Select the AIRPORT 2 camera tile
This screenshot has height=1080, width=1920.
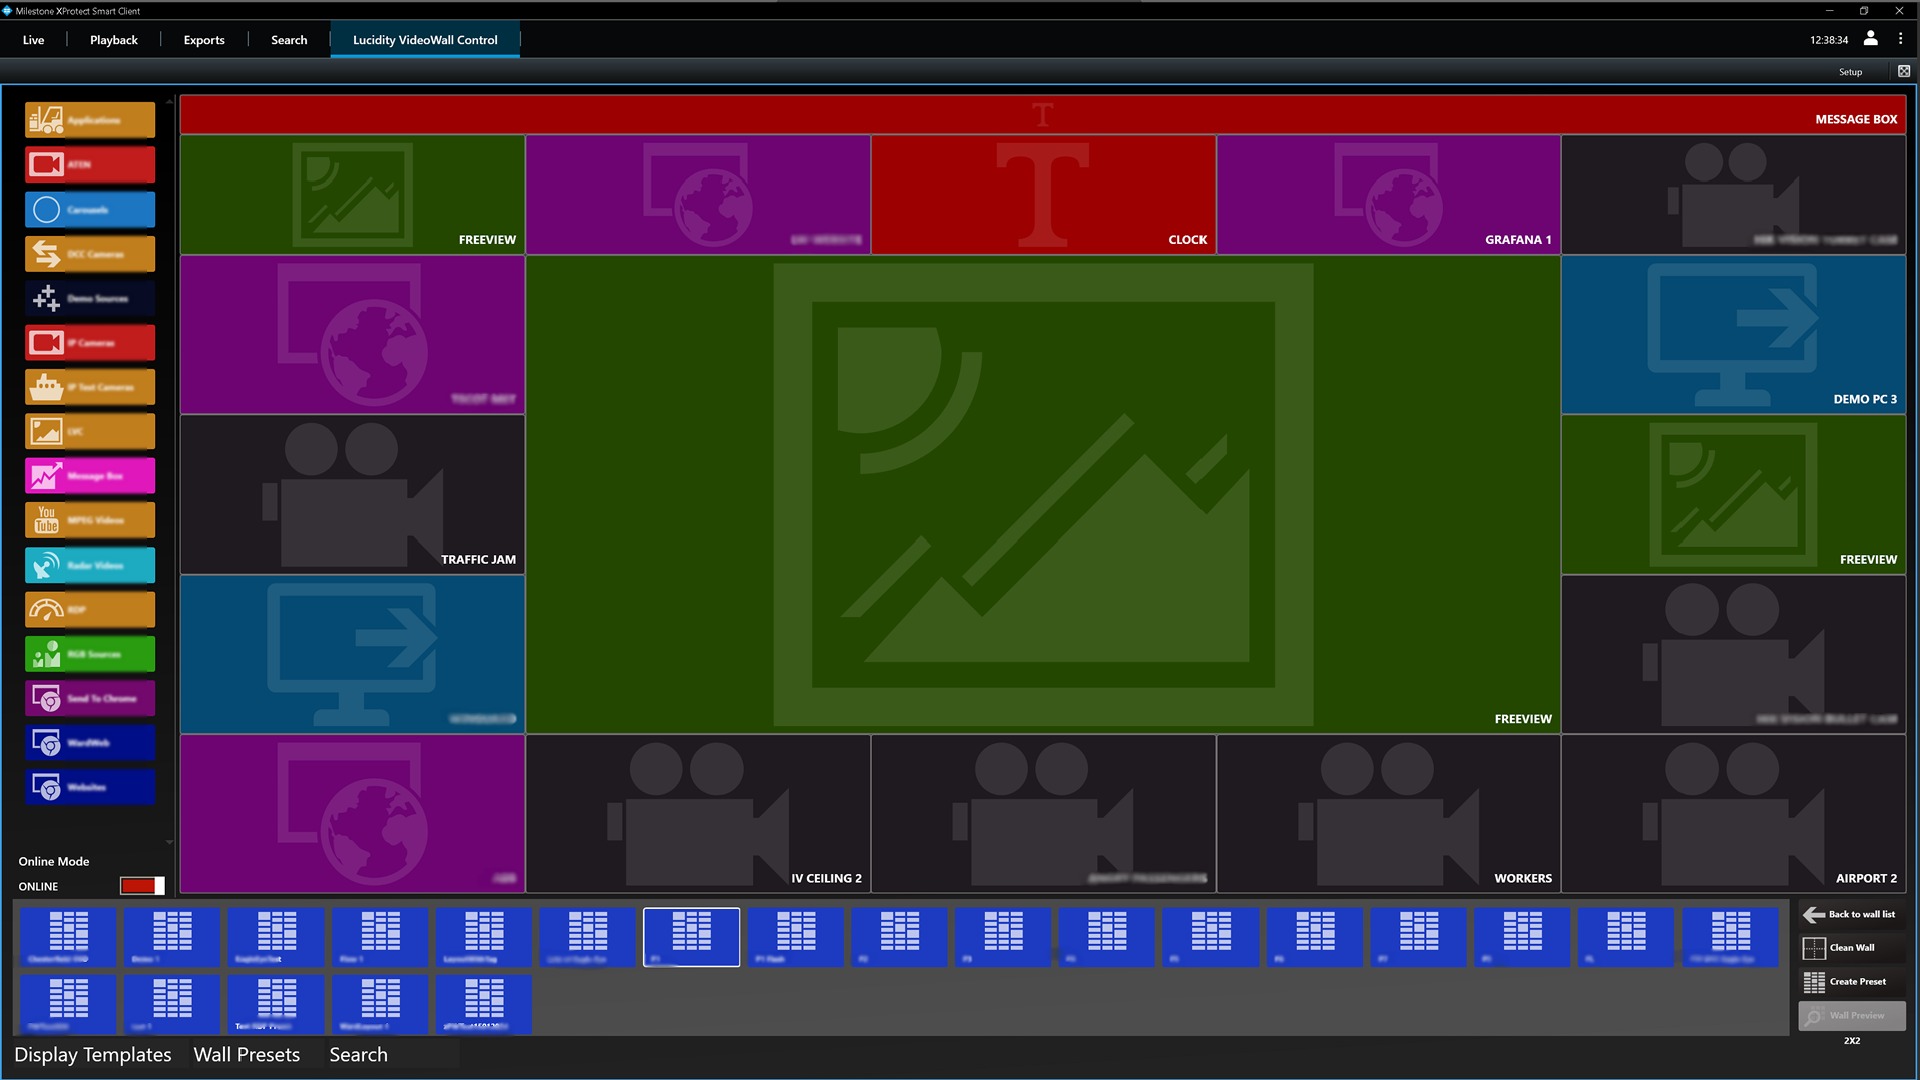pos(1733,814)
